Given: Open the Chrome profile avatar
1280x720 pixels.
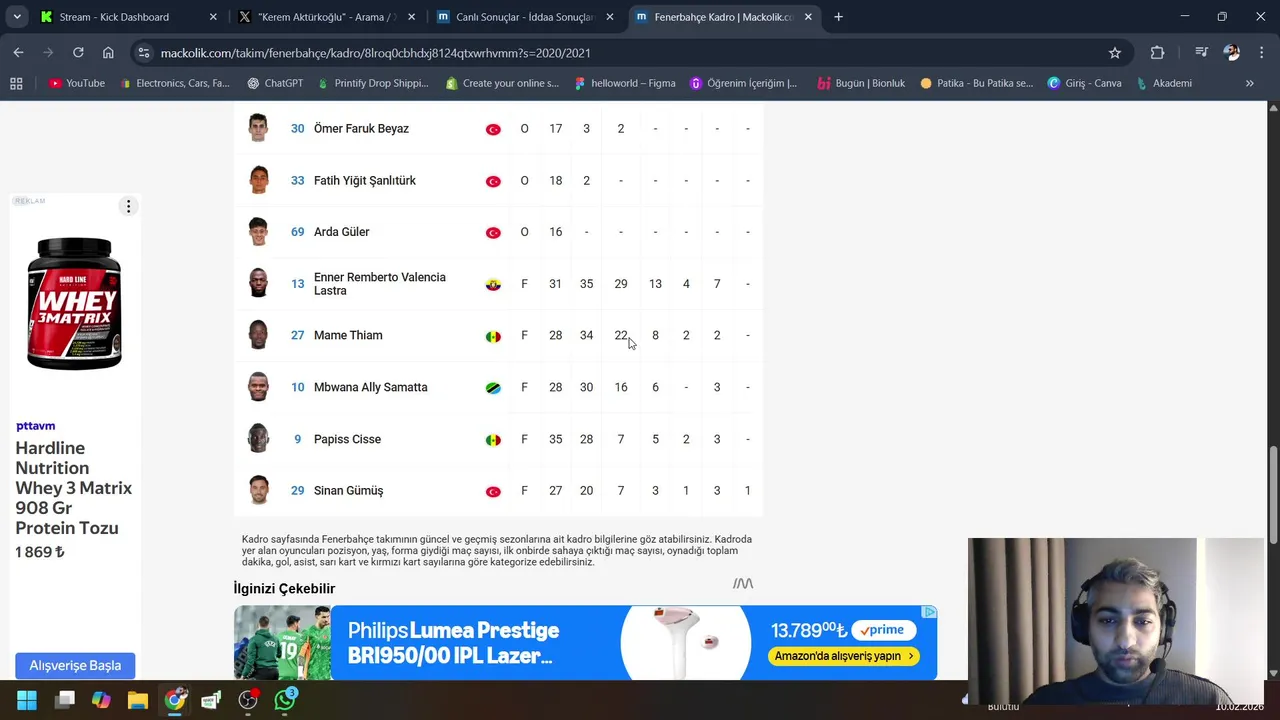Looking at the screenshot, I should 1231,52.
